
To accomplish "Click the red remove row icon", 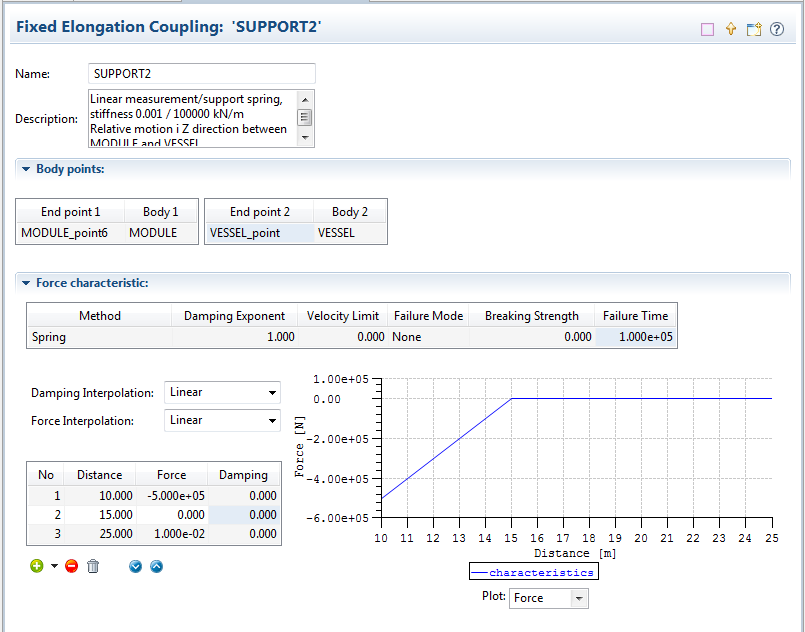I will (71, 566).
